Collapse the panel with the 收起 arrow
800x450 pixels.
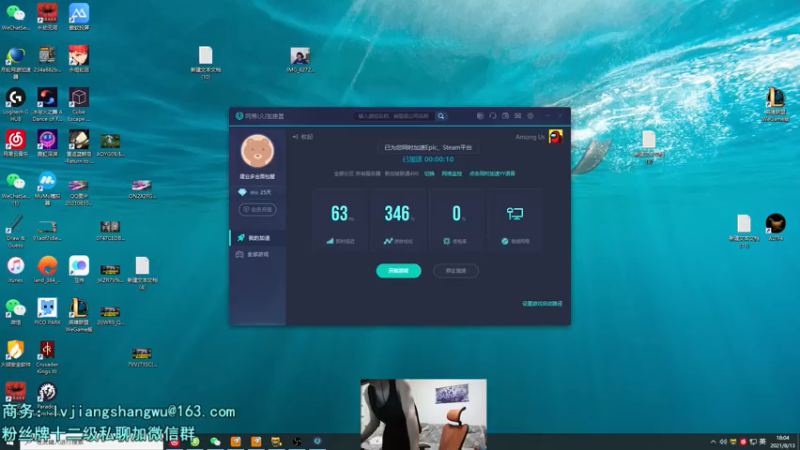click(303, 137)
